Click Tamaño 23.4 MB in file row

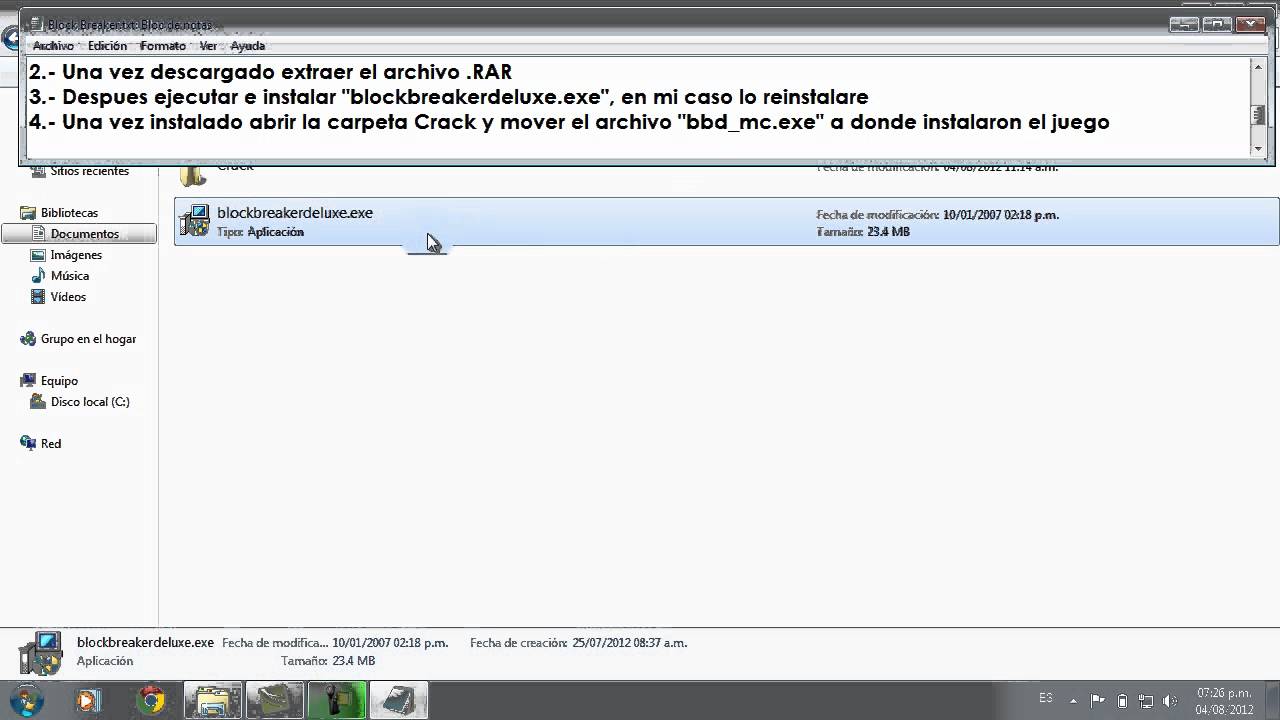[863, 232]
